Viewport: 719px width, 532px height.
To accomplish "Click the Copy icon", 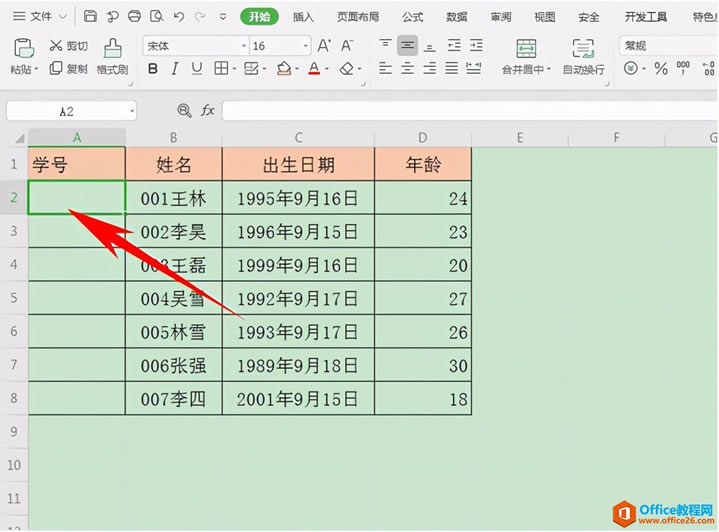I will pyautogui.click(x=55, y=68).
